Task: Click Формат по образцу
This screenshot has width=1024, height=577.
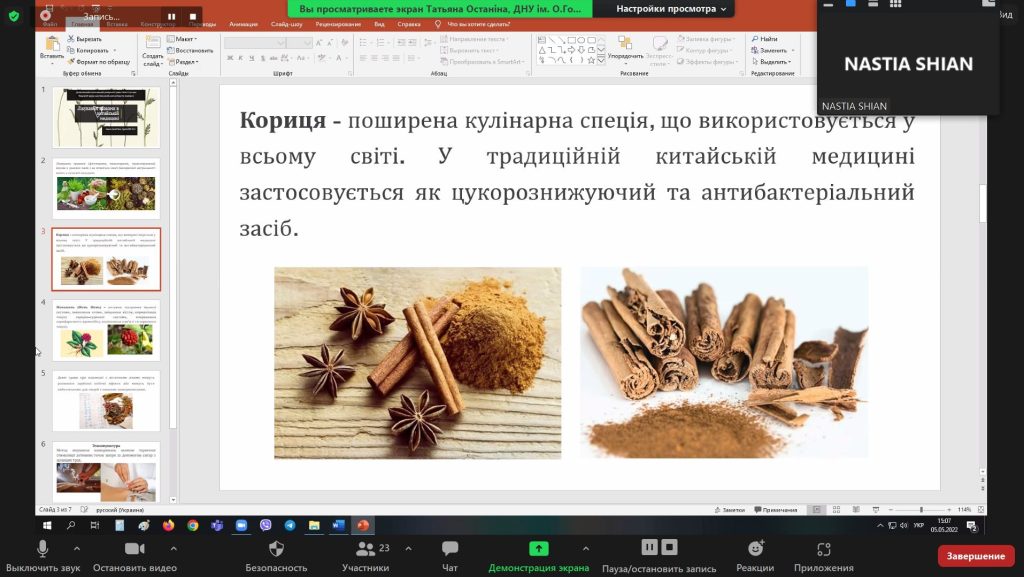Action: [99, 61]
